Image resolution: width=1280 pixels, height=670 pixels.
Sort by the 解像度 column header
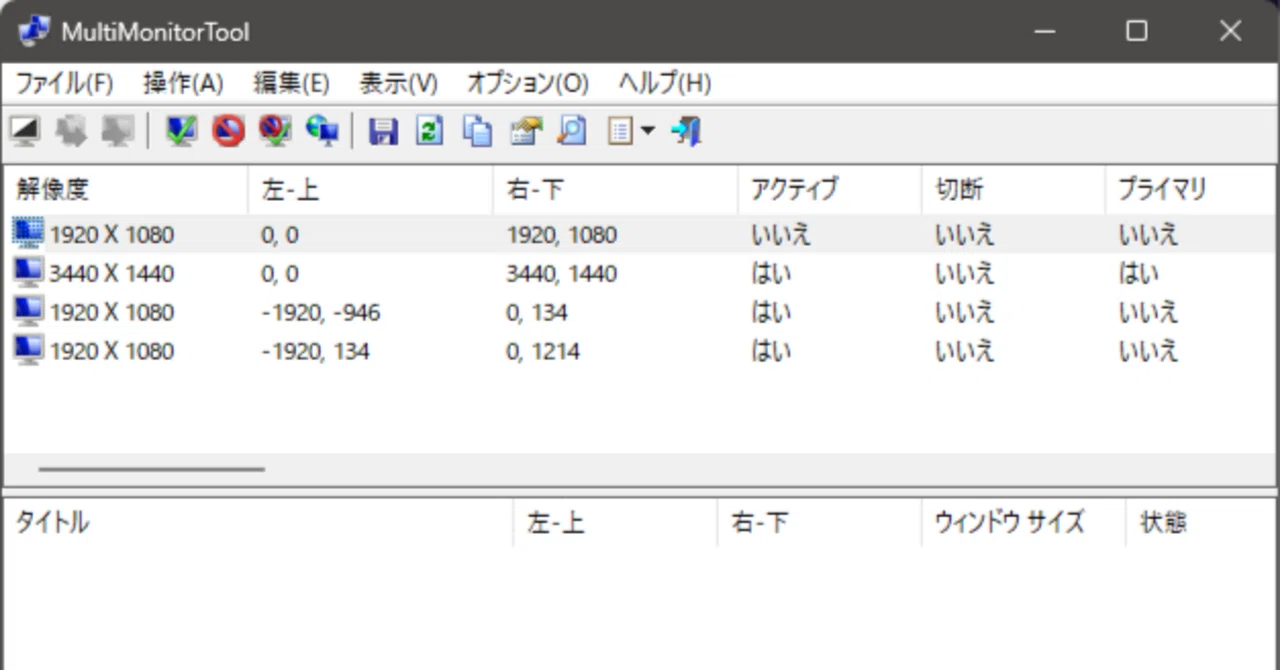(x=125, y=189)
